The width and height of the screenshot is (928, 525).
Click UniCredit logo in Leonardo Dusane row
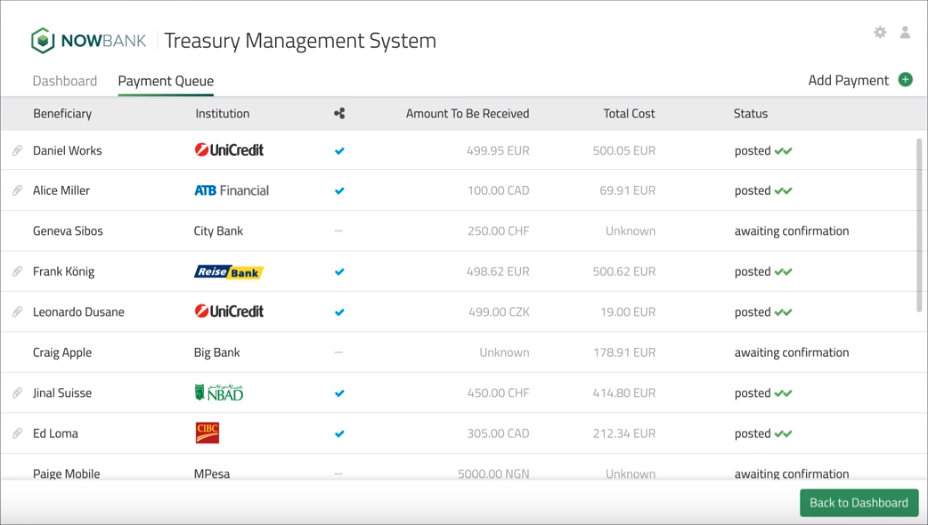point(229,311)
